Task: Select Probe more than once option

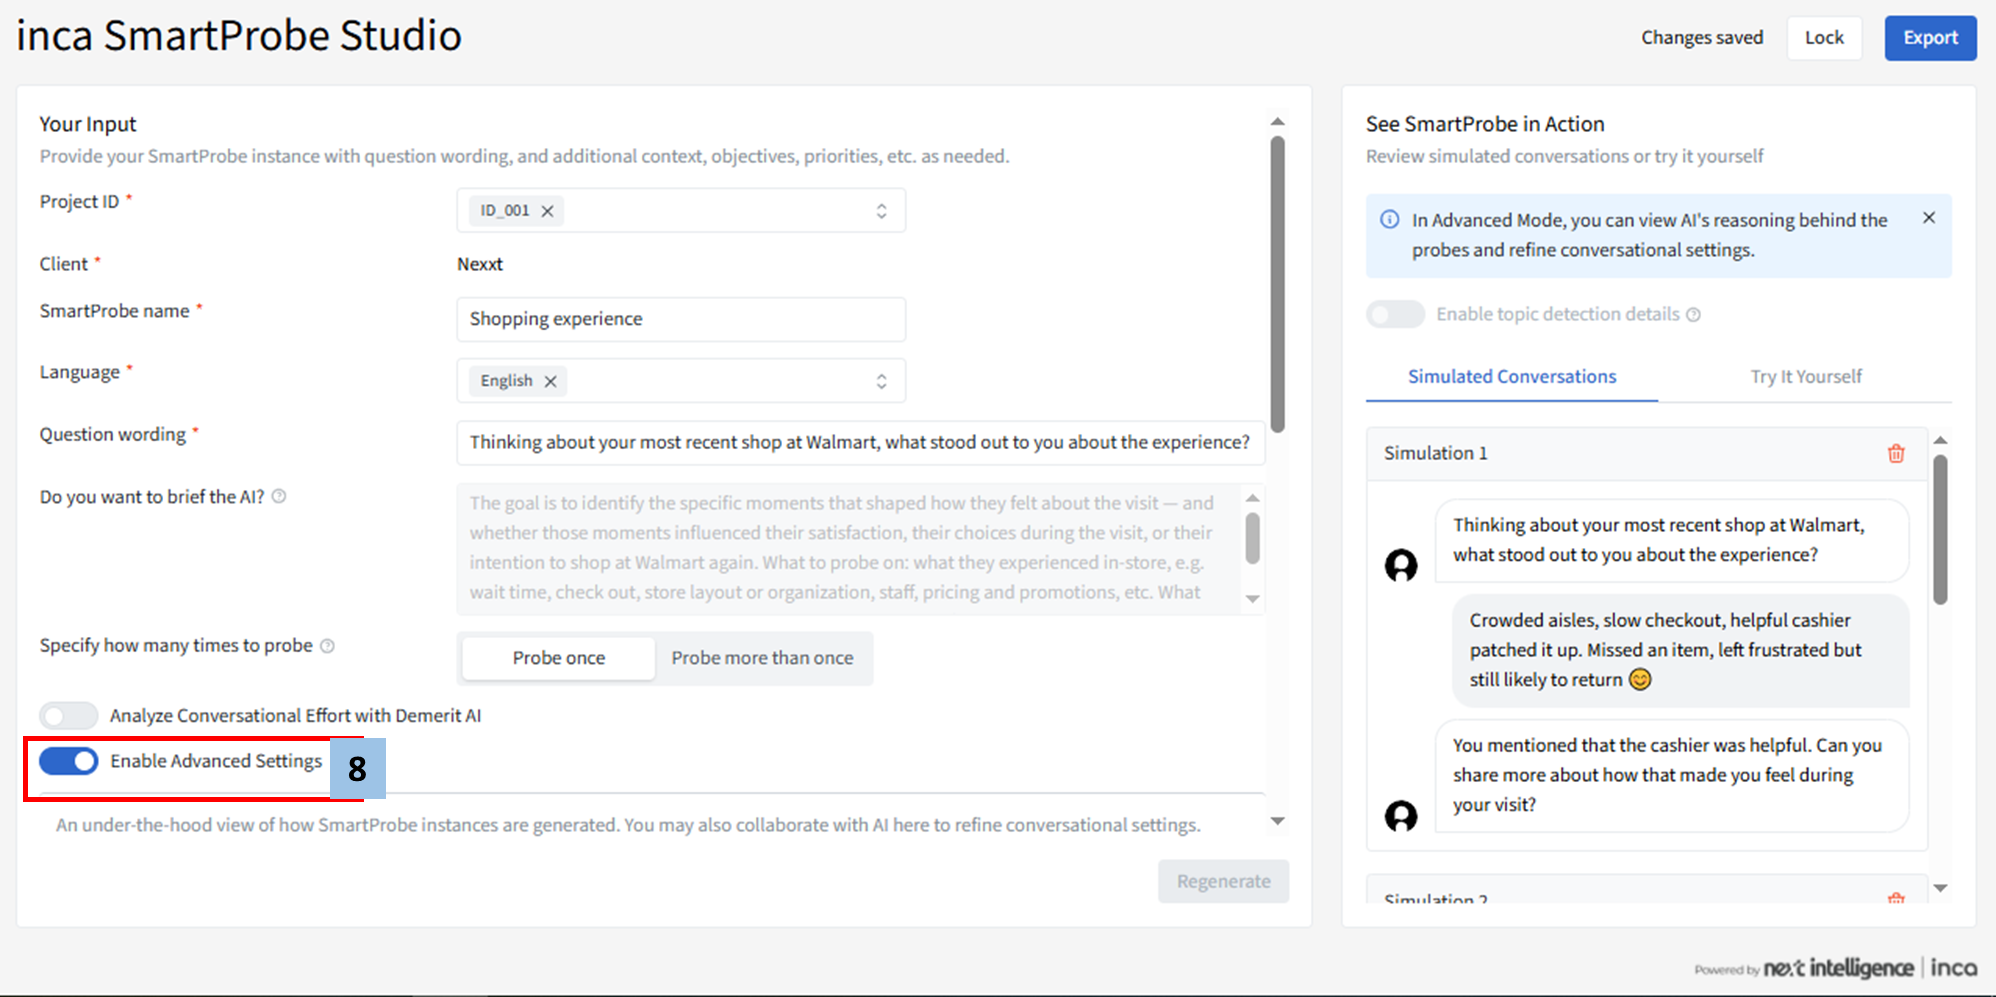Action: (762, 658)
